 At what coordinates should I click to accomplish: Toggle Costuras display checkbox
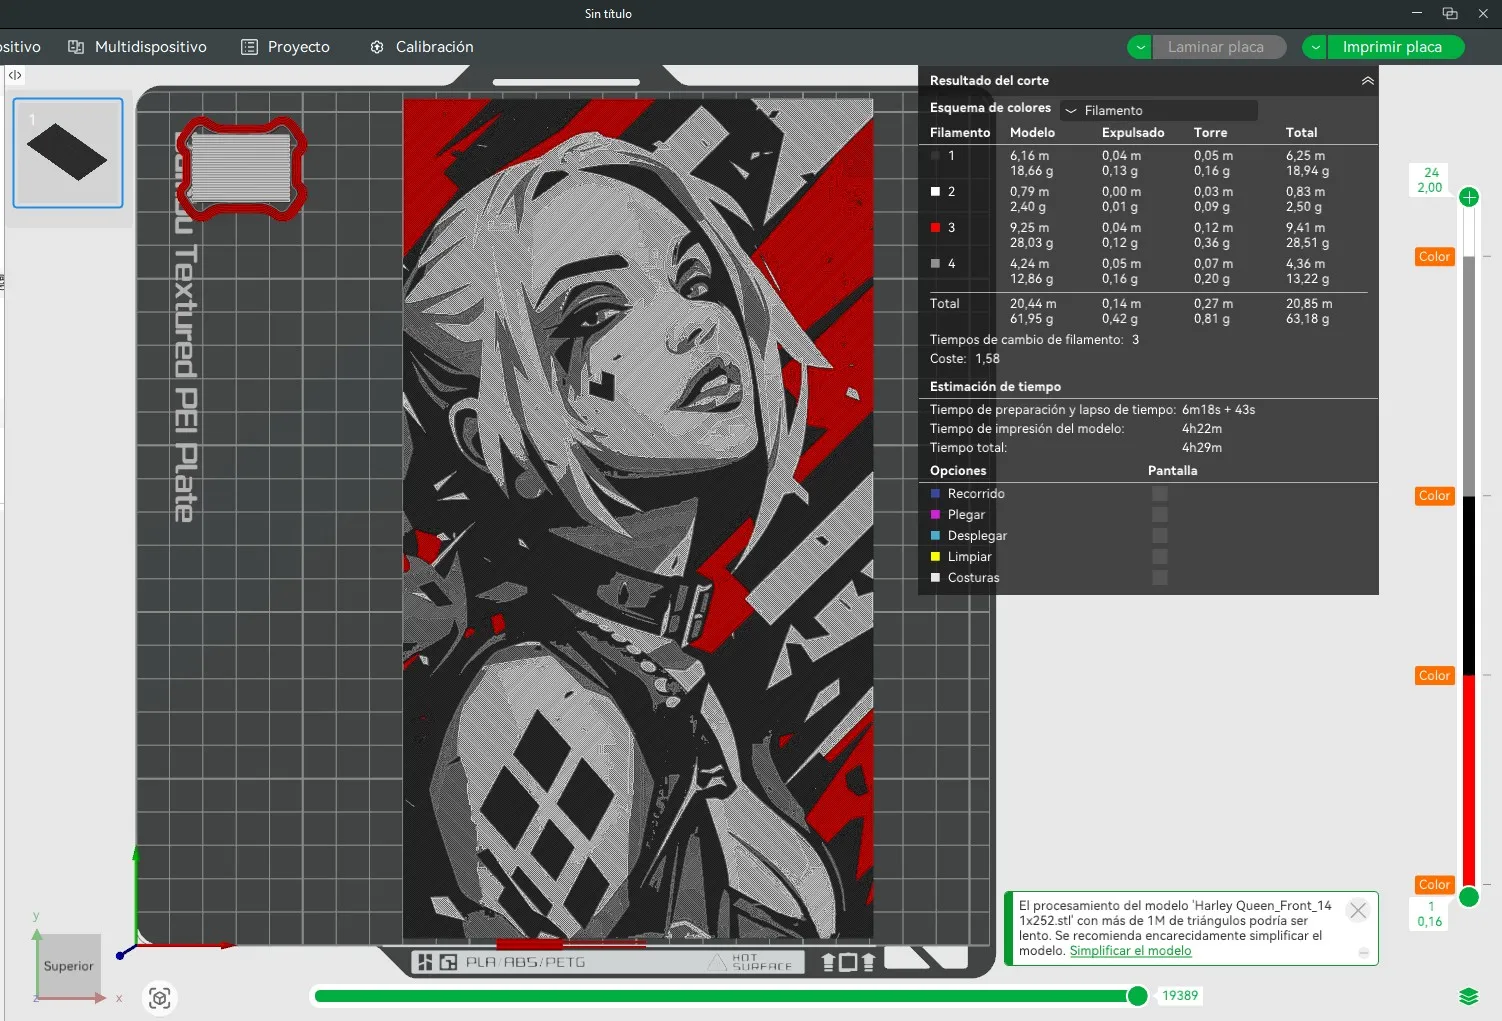click(x=1160, y=578)
